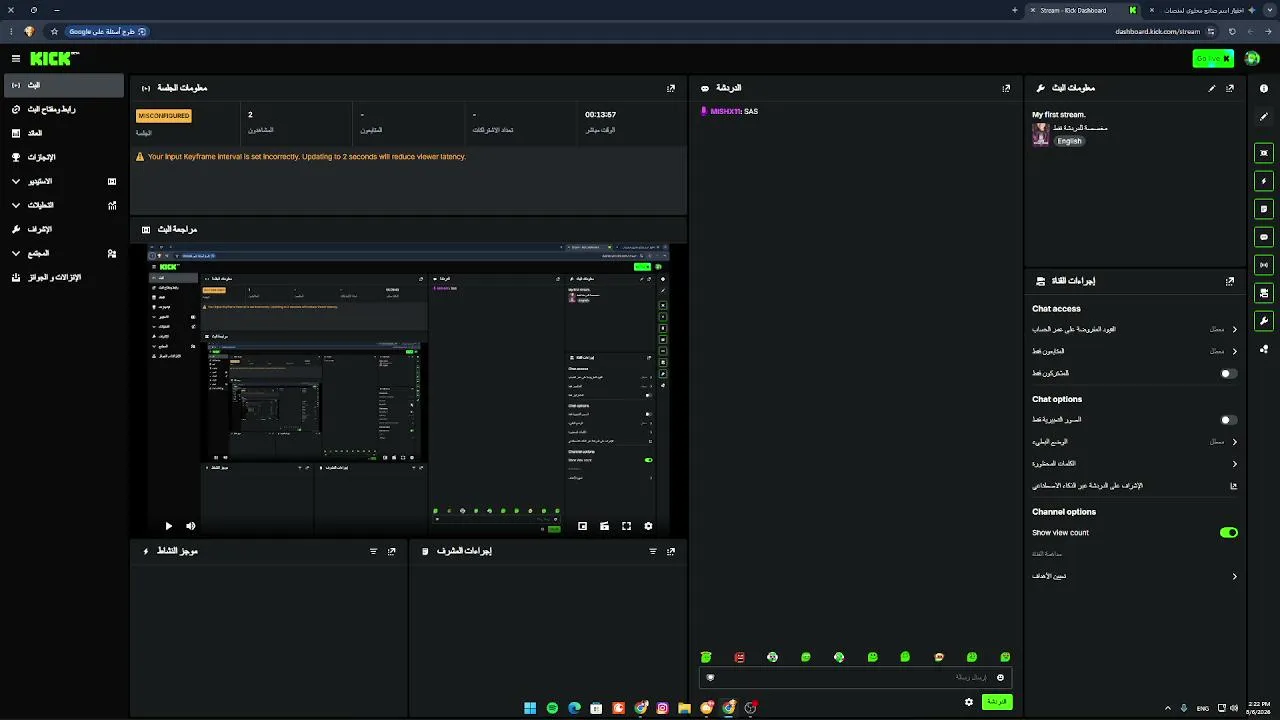Image resolution: width=1280 pixels, height=720 pixels.
Task: Open the المتابعين فقط chat setting
Action: [1135, 351]
